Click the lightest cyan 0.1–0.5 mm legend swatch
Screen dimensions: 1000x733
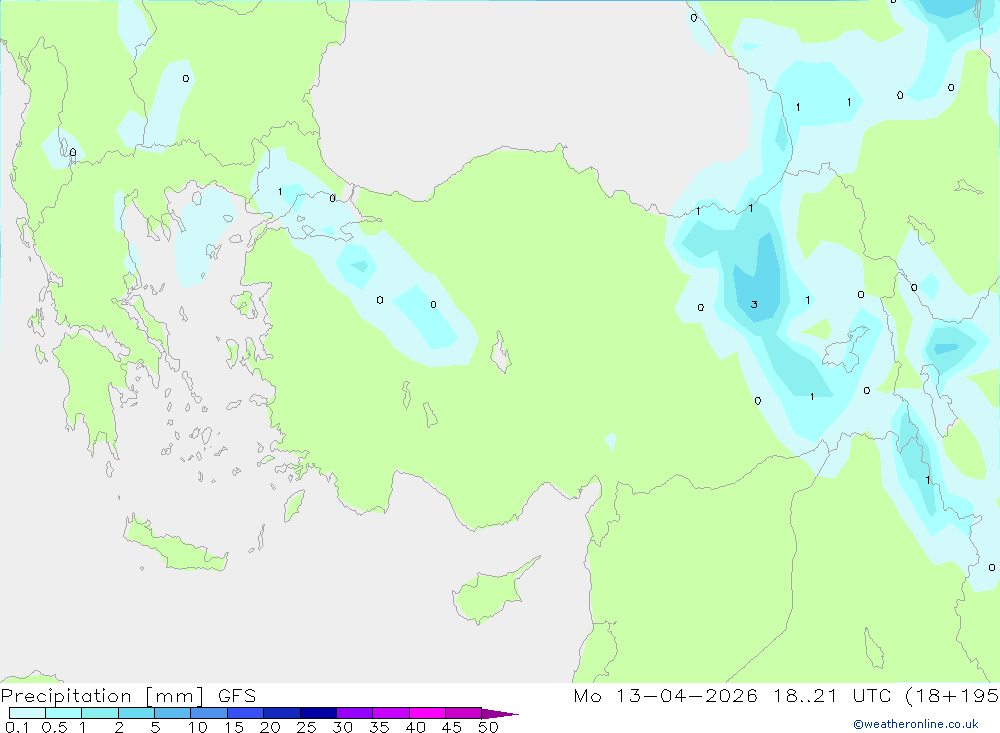coord(27,713)
